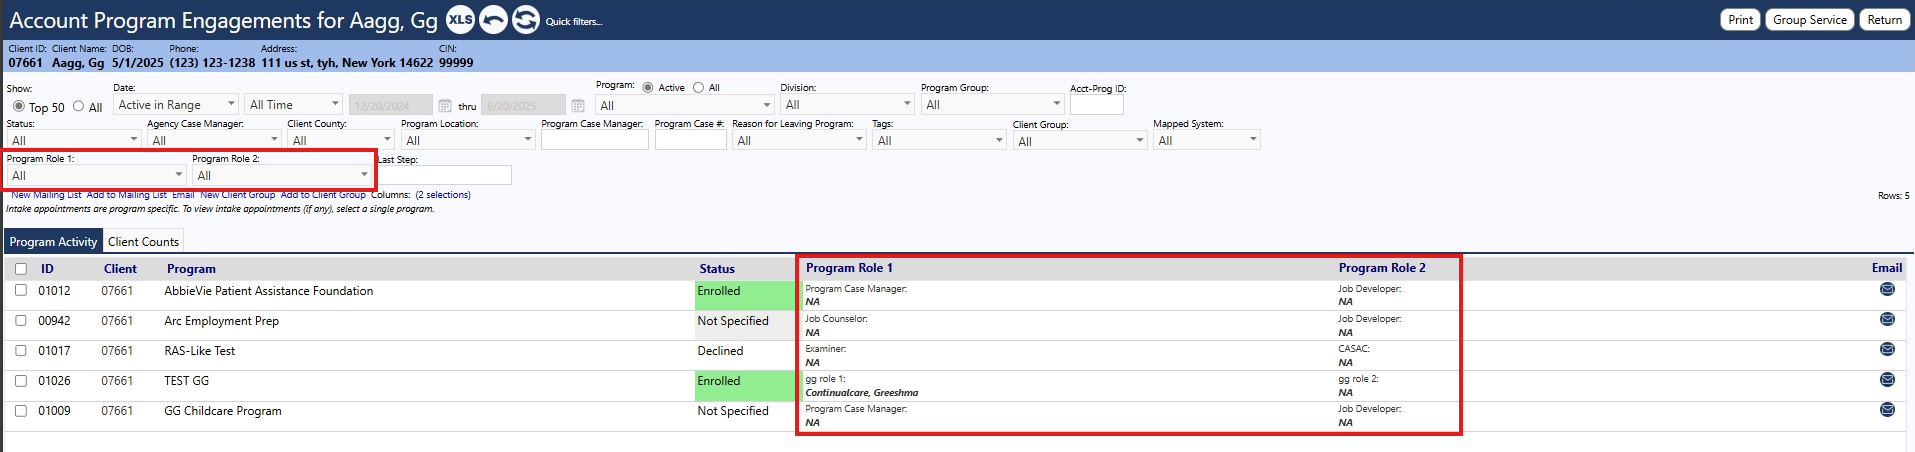
Task: Click the New Client Group link
Action: pos(237,195)
